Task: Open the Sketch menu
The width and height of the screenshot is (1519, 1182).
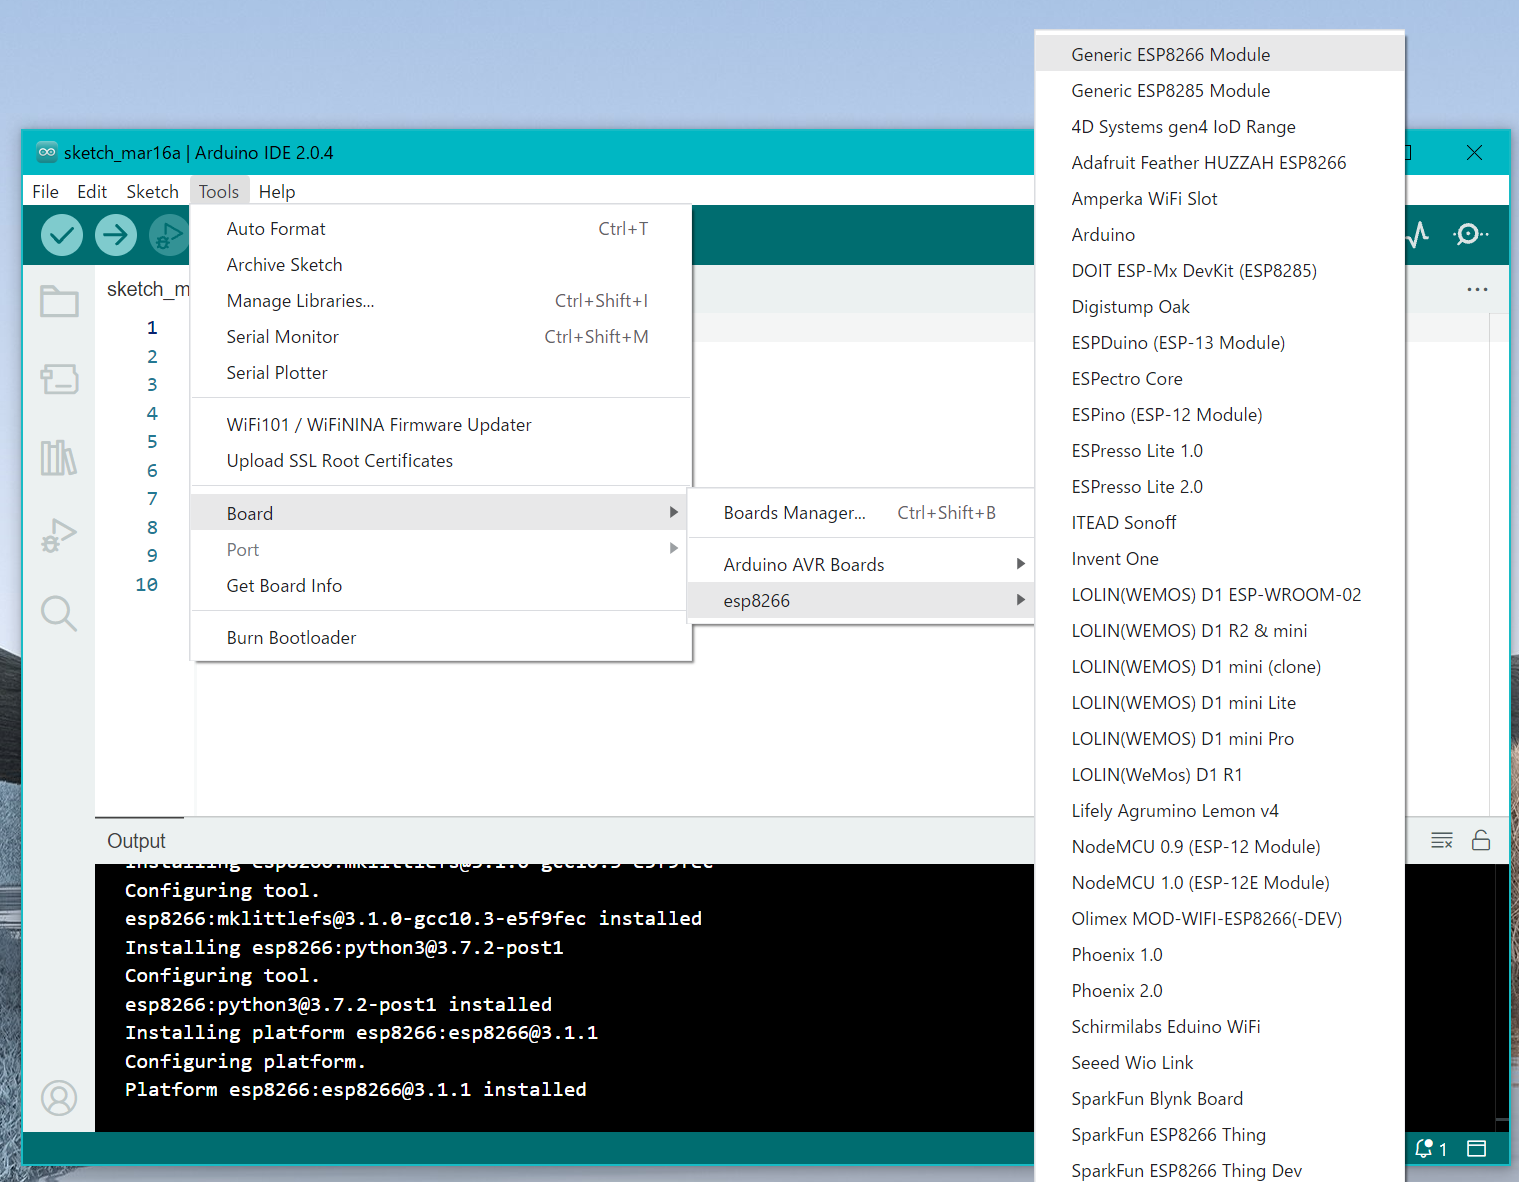Action: tap(152, 191)
